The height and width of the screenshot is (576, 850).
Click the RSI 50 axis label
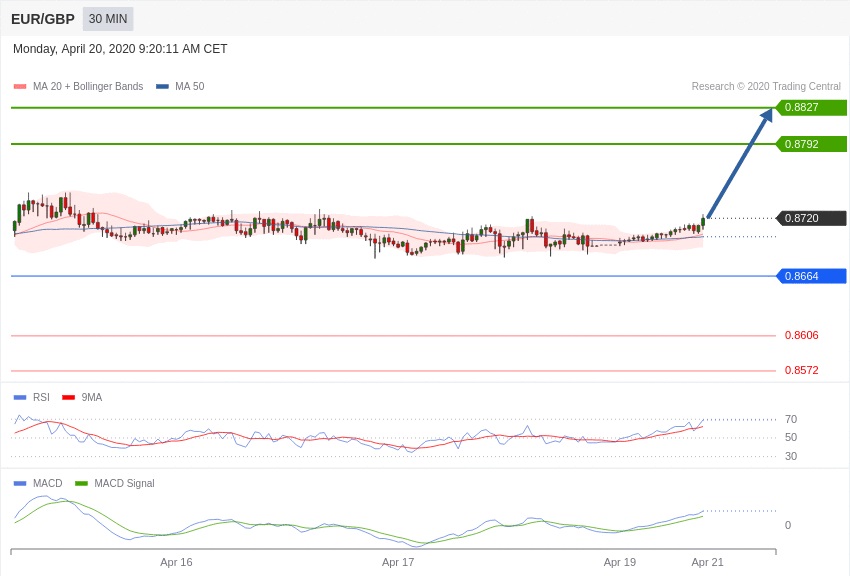tap(791, 437)
